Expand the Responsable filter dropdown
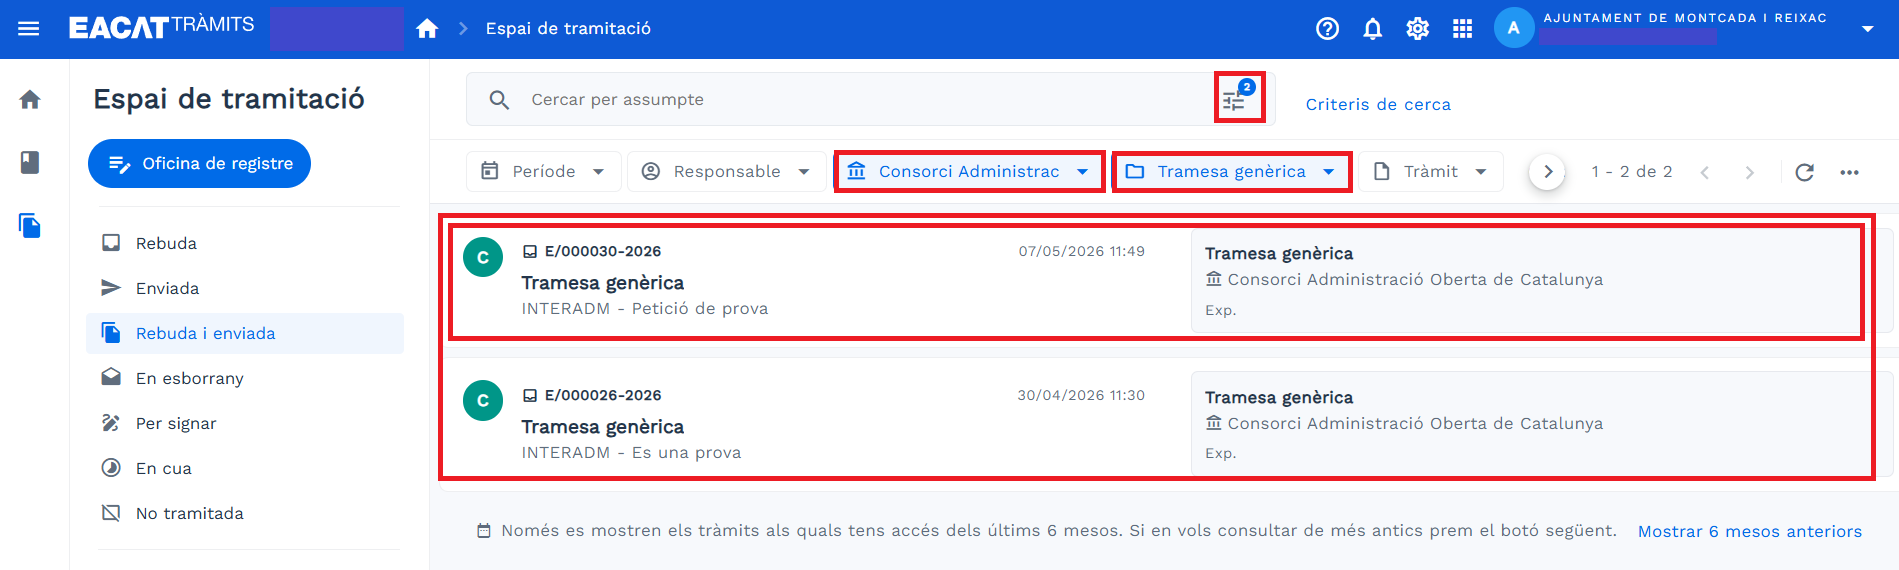This screenshot has width=1899, height=570. [x=726, y=172]
